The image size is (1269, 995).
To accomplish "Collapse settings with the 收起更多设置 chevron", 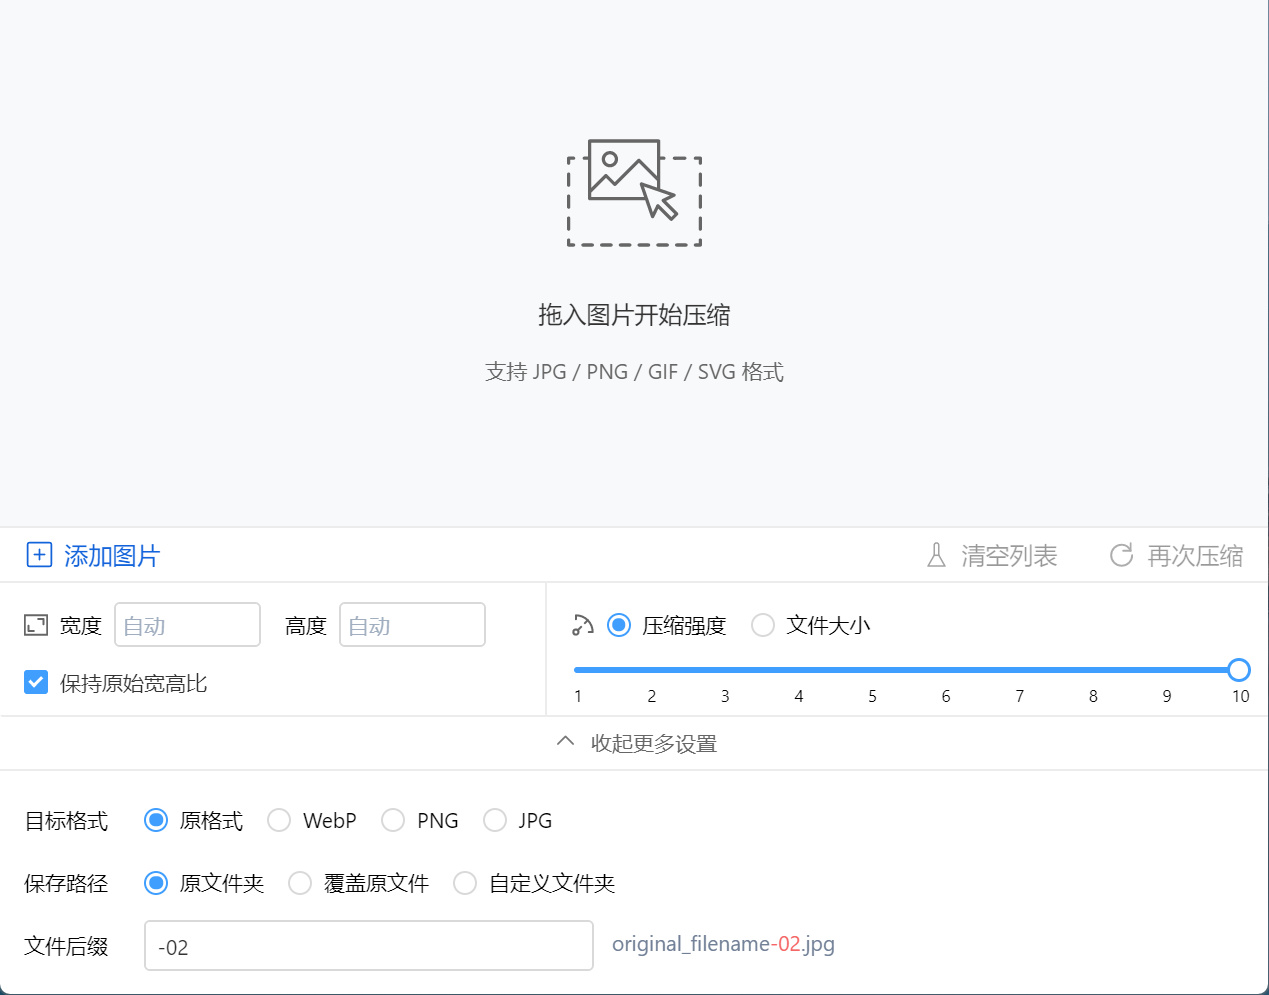I will [x=565, y=742].
